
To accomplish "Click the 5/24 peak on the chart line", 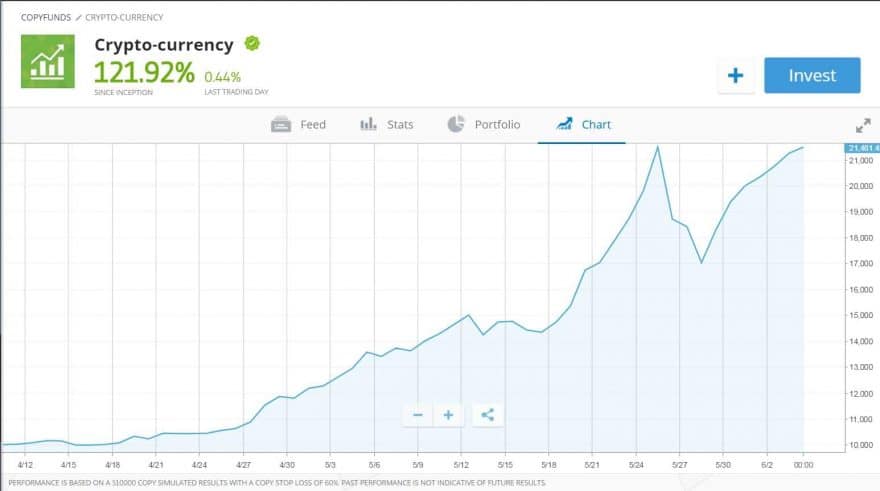I will click(x=657, y=148).
